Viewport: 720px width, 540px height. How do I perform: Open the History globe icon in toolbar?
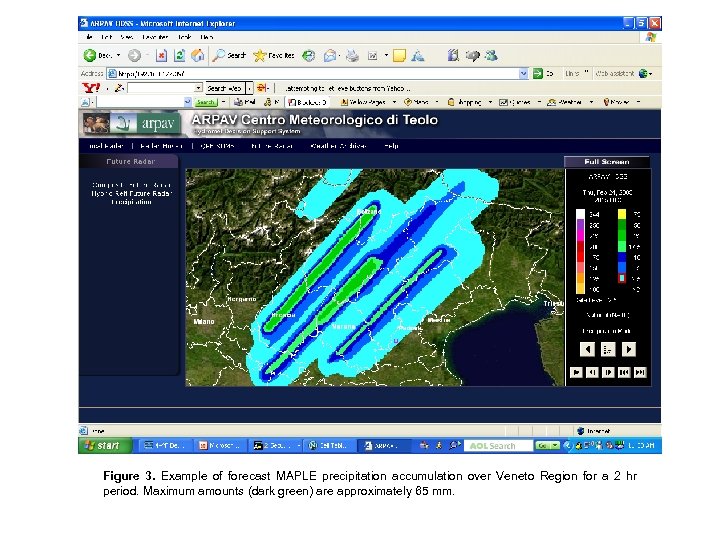[309, 56]
